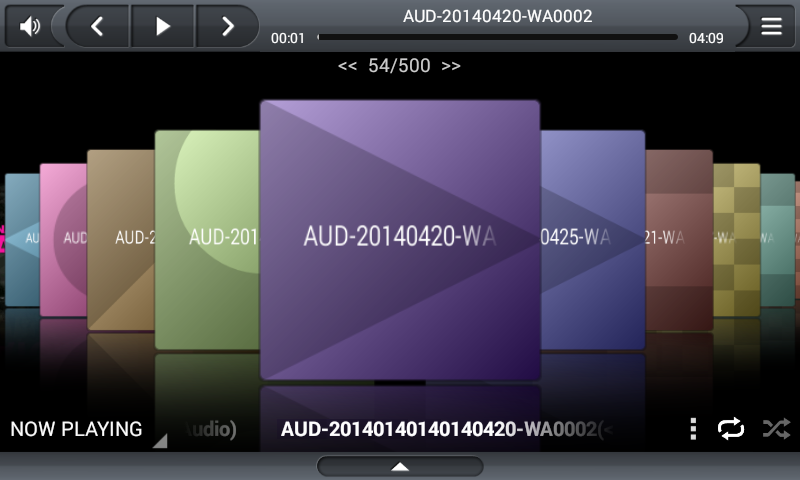Select the brown 21-WA album cover

[679, 240]
